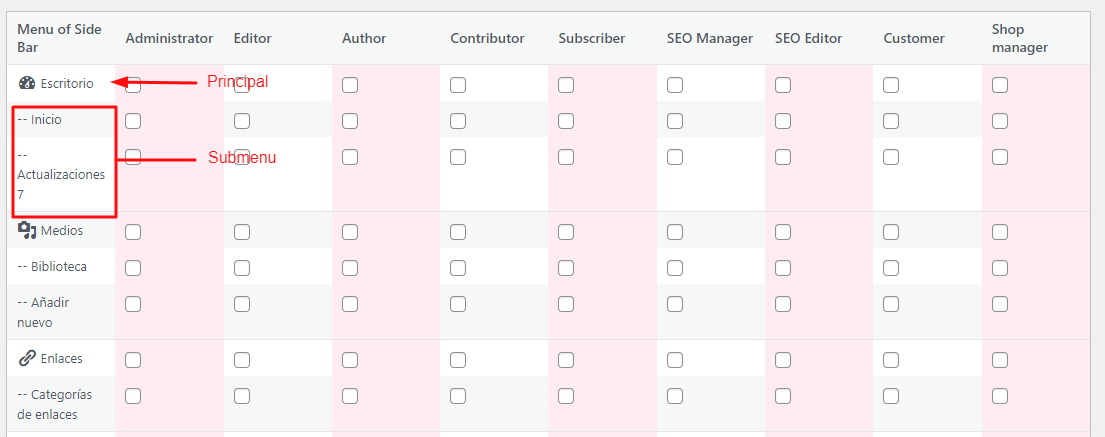Check Escritorio for the Author role
Image resolution: width=1105 pixels, height=437 pixels.
pos(350,85)
